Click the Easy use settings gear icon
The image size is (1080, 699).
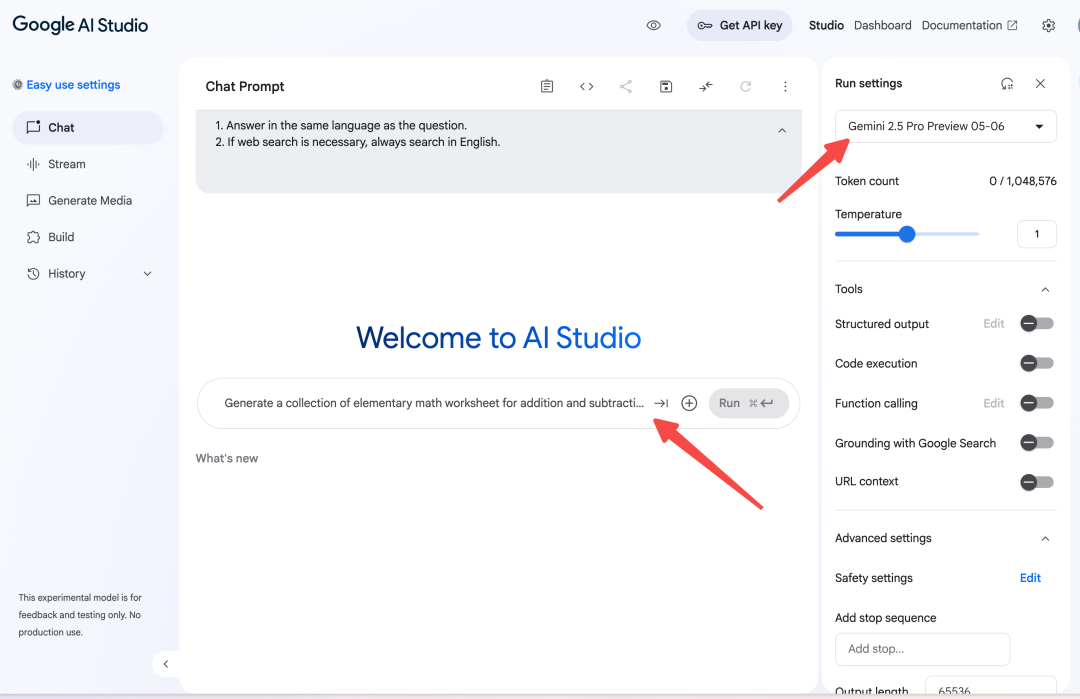click(x=17, y=85)
